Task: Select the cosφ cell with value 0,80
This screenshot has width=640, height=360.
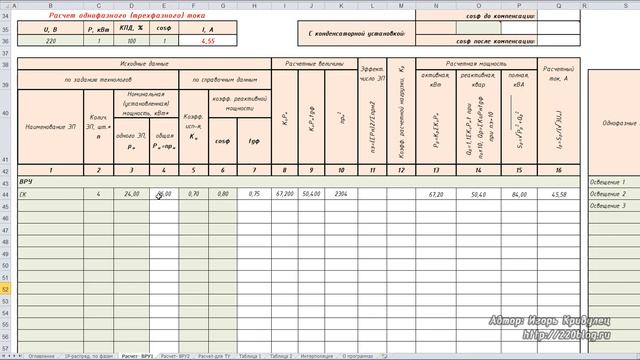Action: tap(223, 194)
